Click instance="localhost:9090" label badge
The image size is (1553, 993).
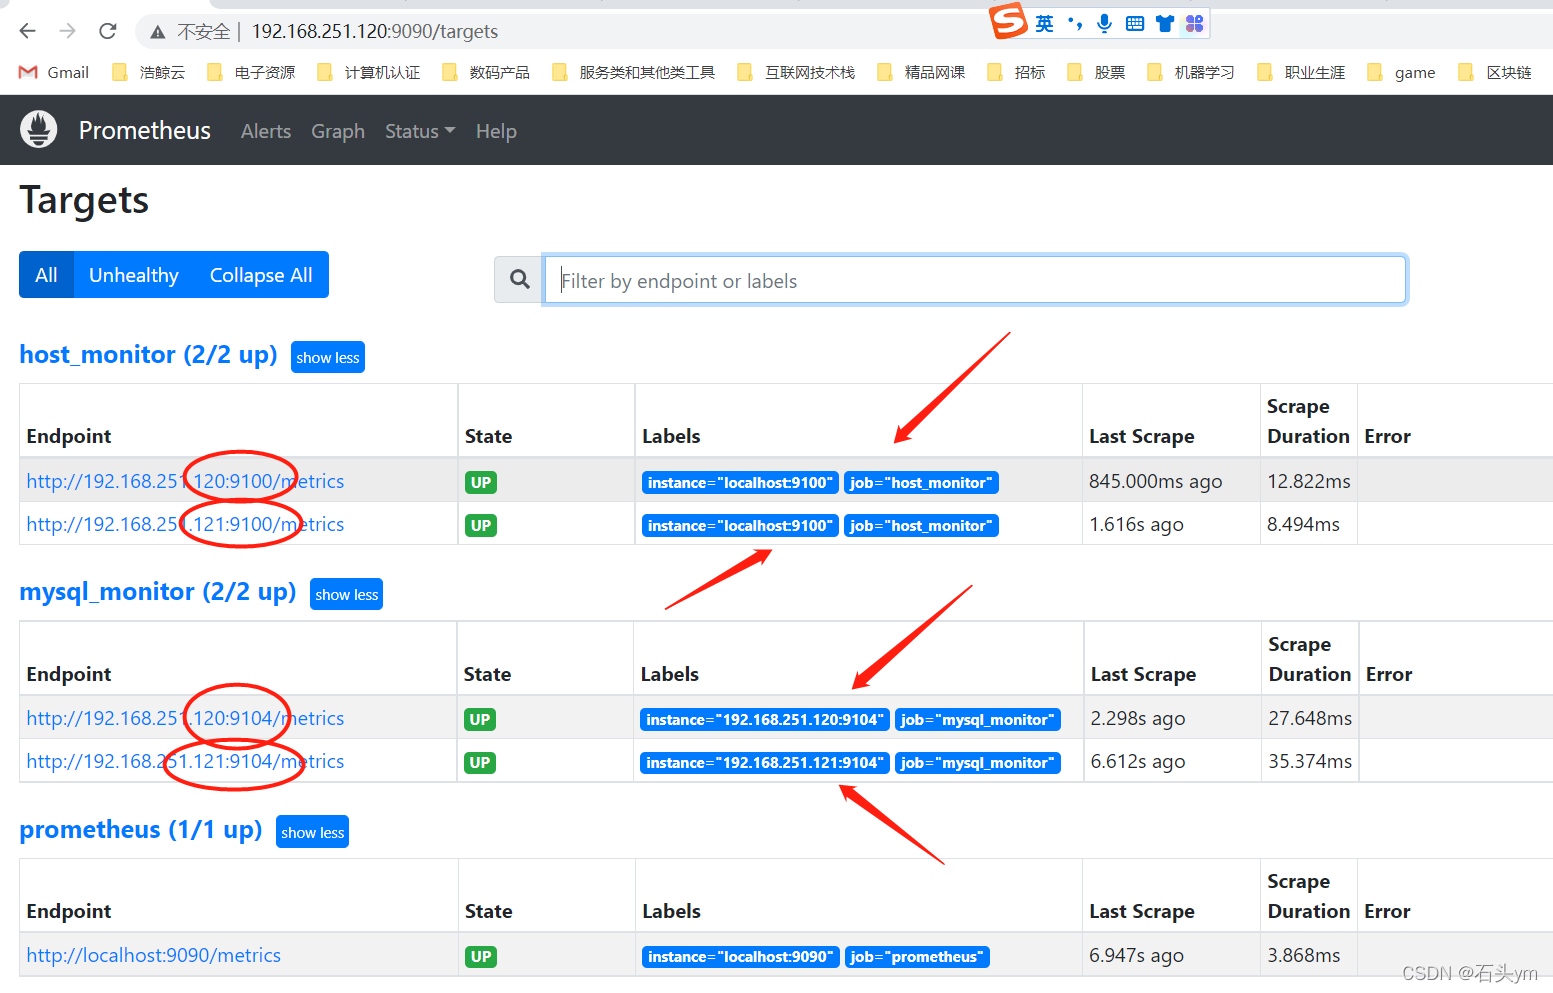[x=740, y=957]
